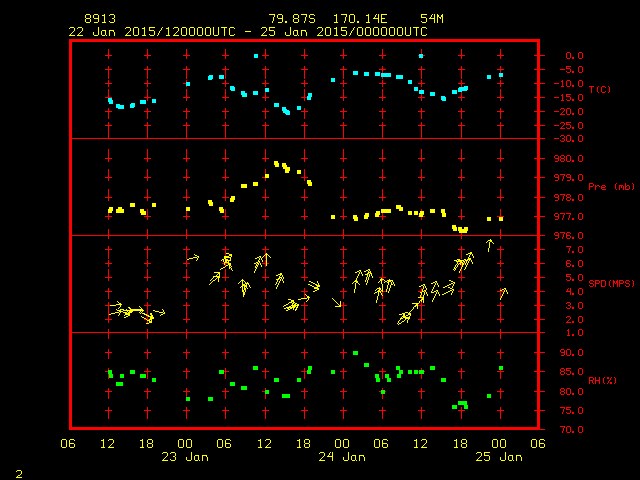Click the "SPD(MPS)" wind speed label
The height and width of the screenshot is (480, 640).
(x=611, y=283)
